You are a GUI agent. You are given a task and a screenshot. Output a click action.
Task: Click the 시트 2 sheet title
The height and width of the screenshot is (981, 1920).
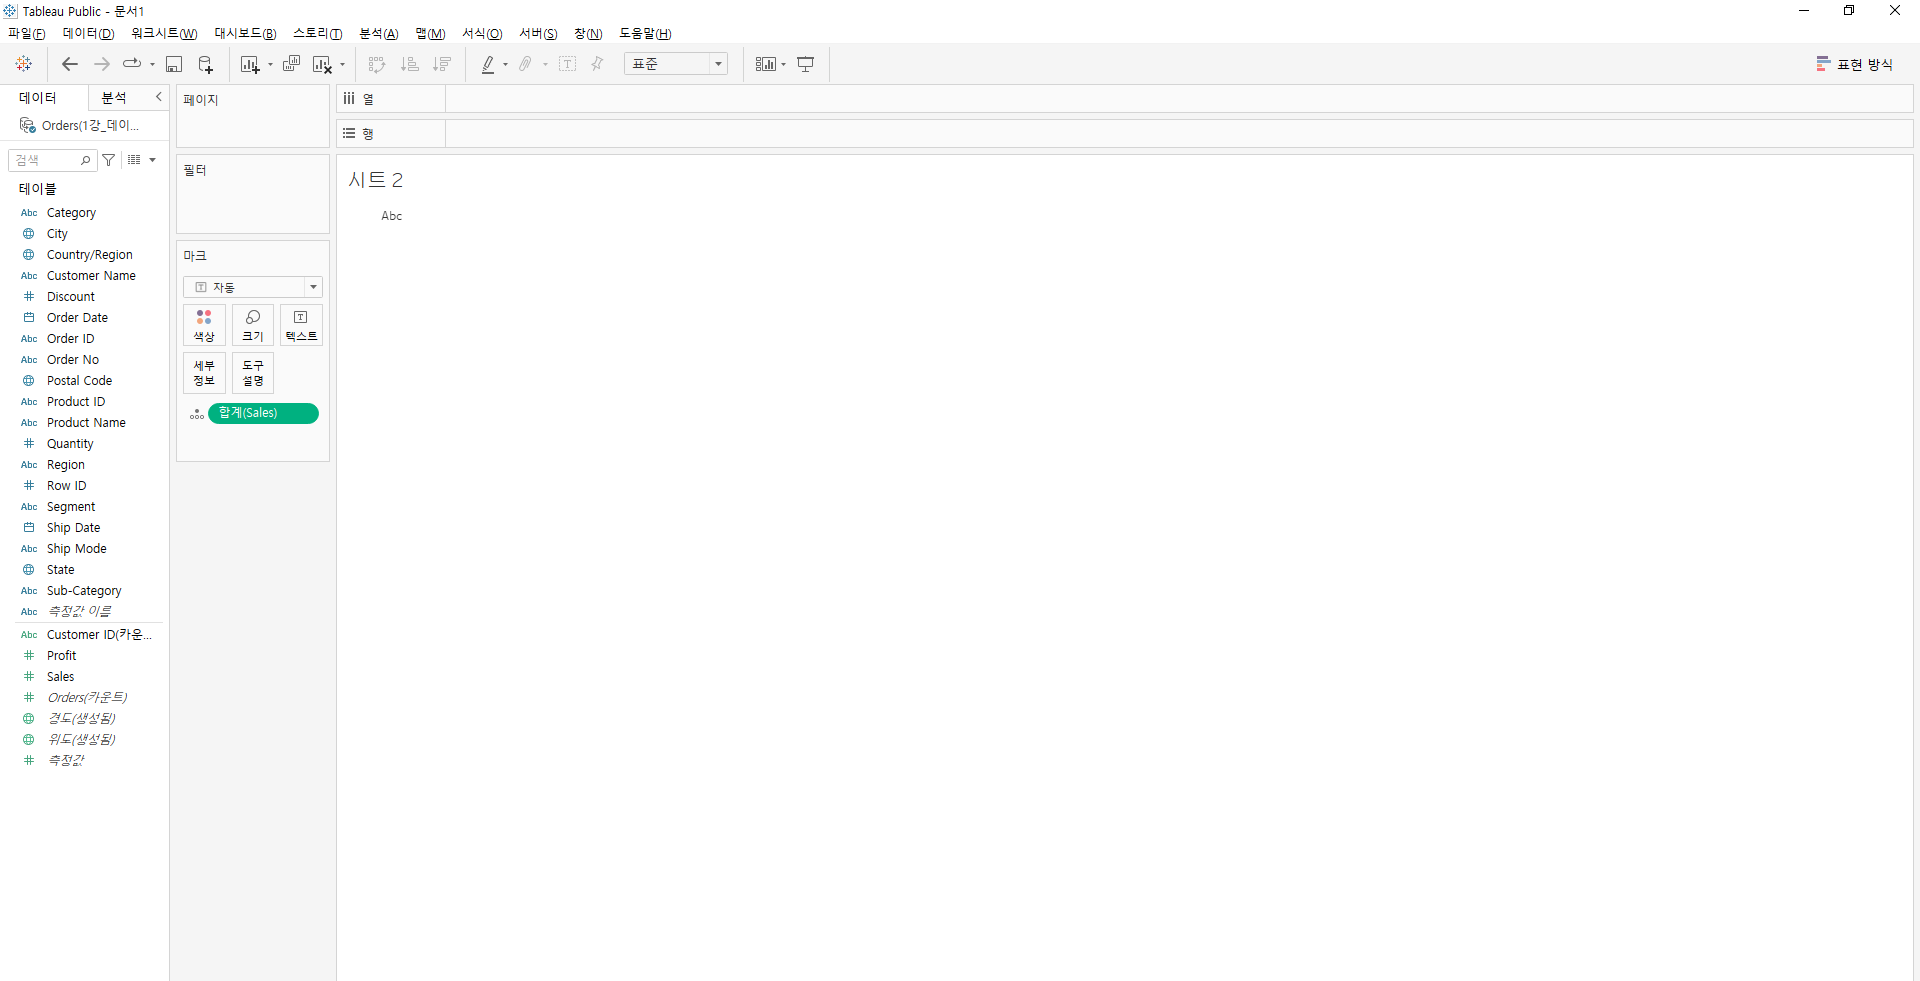(x=375, y=180)
